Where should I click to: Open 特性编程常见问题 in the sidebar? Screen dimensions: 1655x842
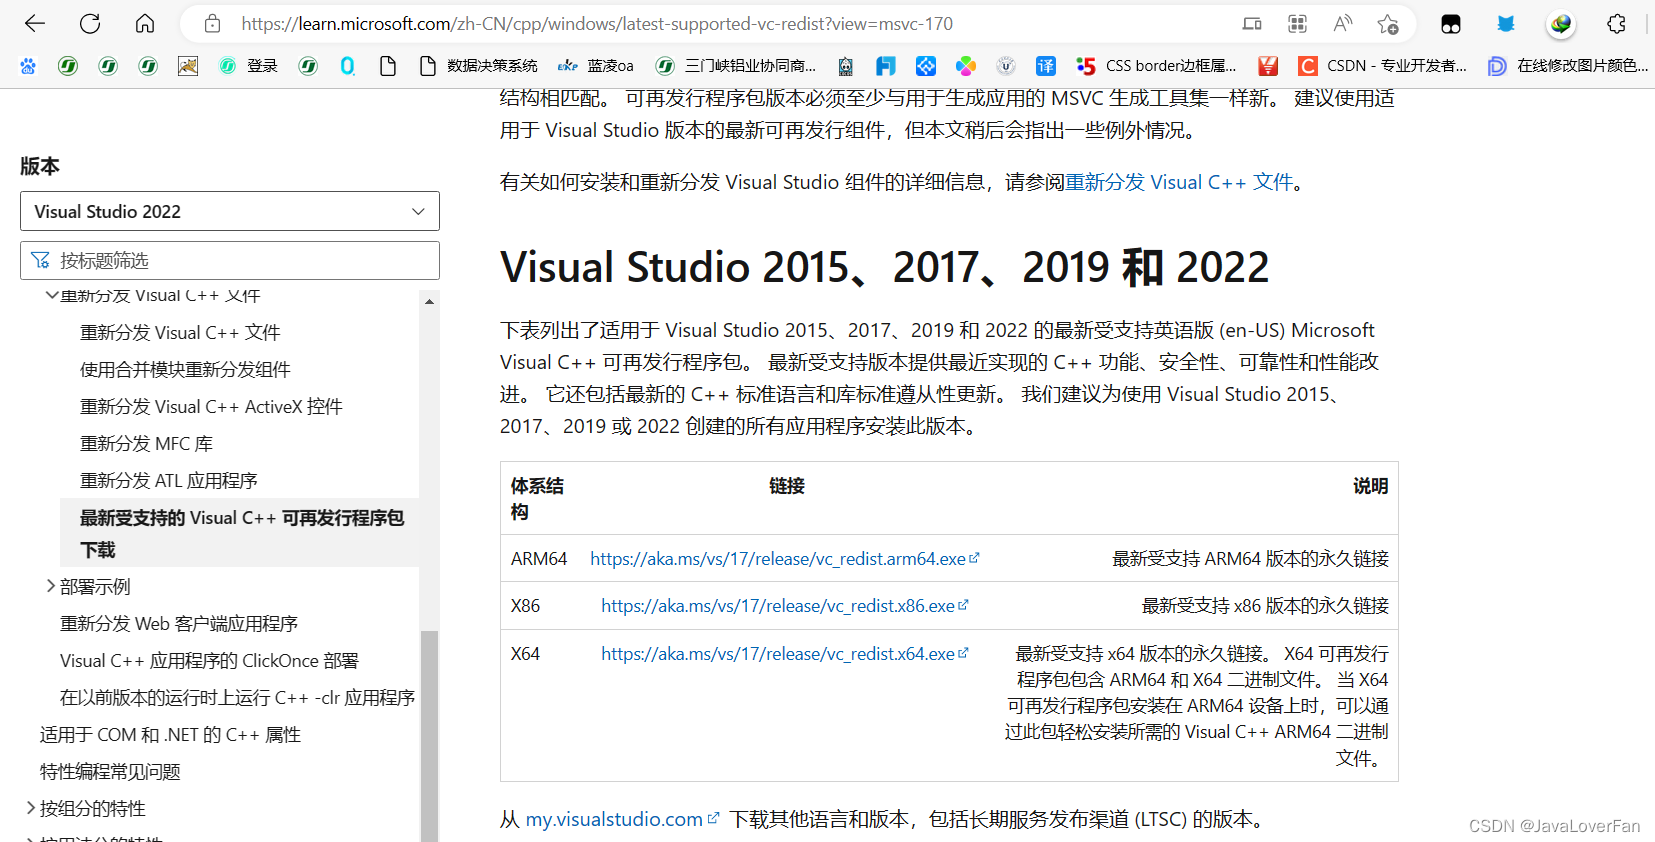click(110, 771)
